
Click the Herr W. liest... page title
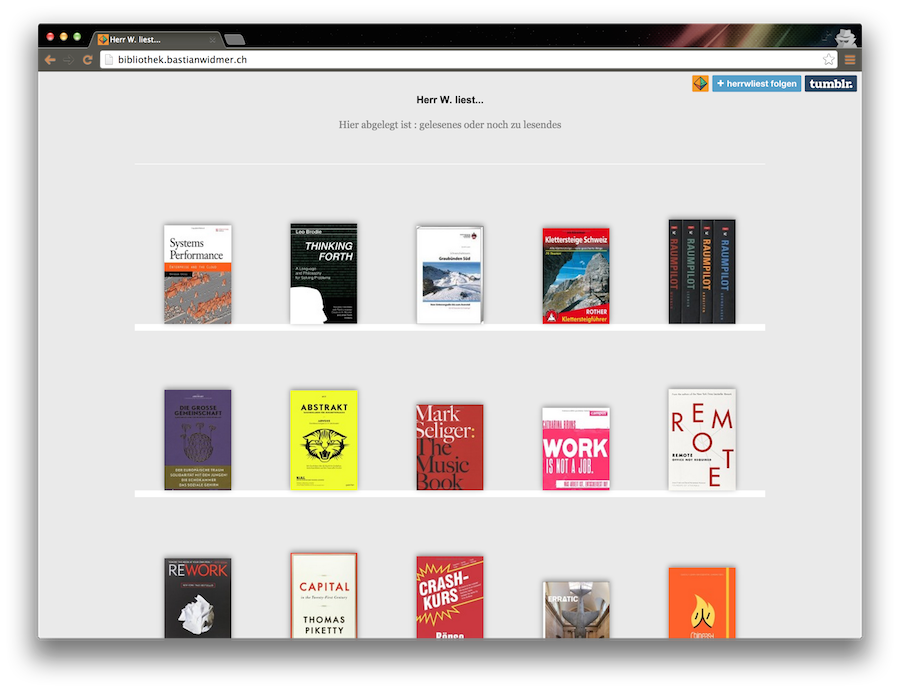(x=450, y=100)
